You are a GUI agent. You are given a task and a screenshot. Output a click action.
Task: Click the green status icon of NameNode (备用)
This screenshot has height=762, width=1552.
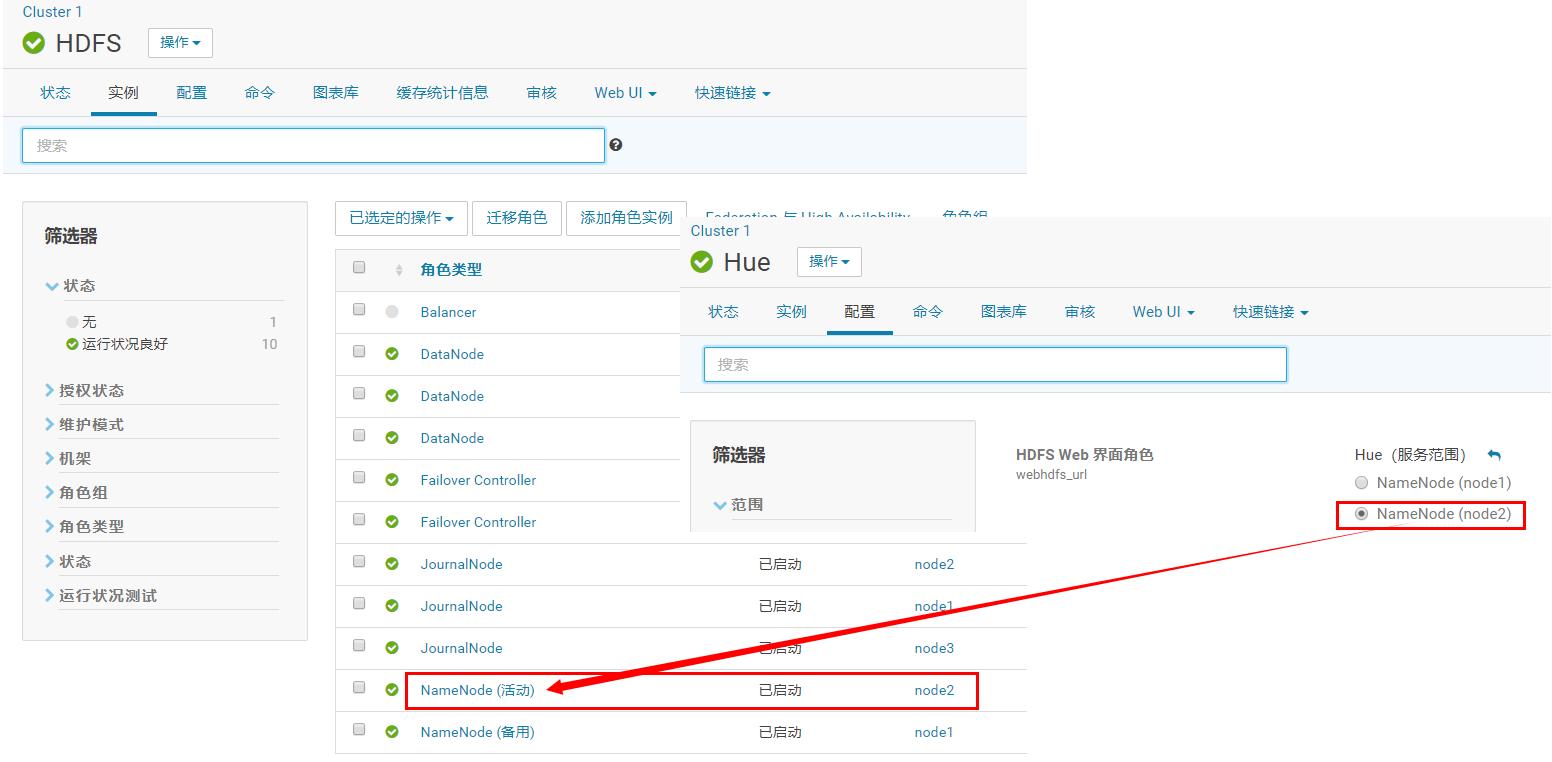pos(392,732)
